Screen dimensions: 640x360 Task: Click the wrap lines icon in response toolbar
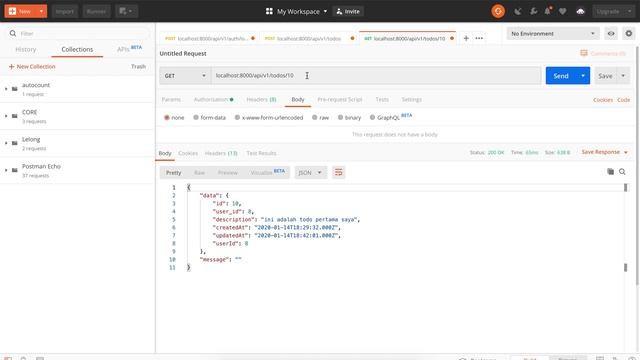338,172
